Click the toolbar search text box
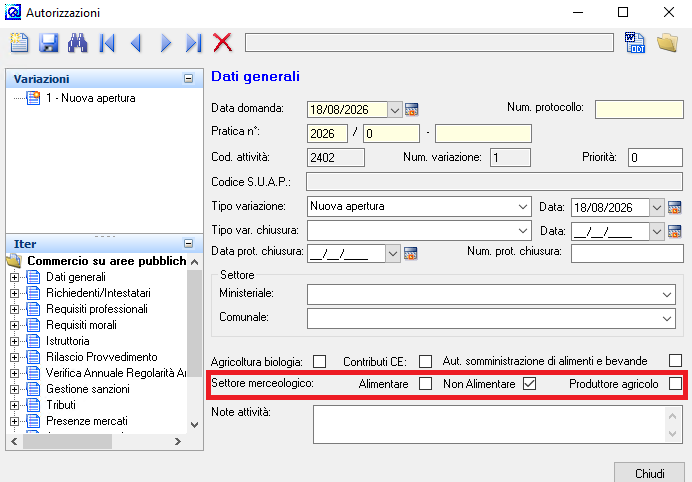The image size is (692, 482). click(429, 42)
